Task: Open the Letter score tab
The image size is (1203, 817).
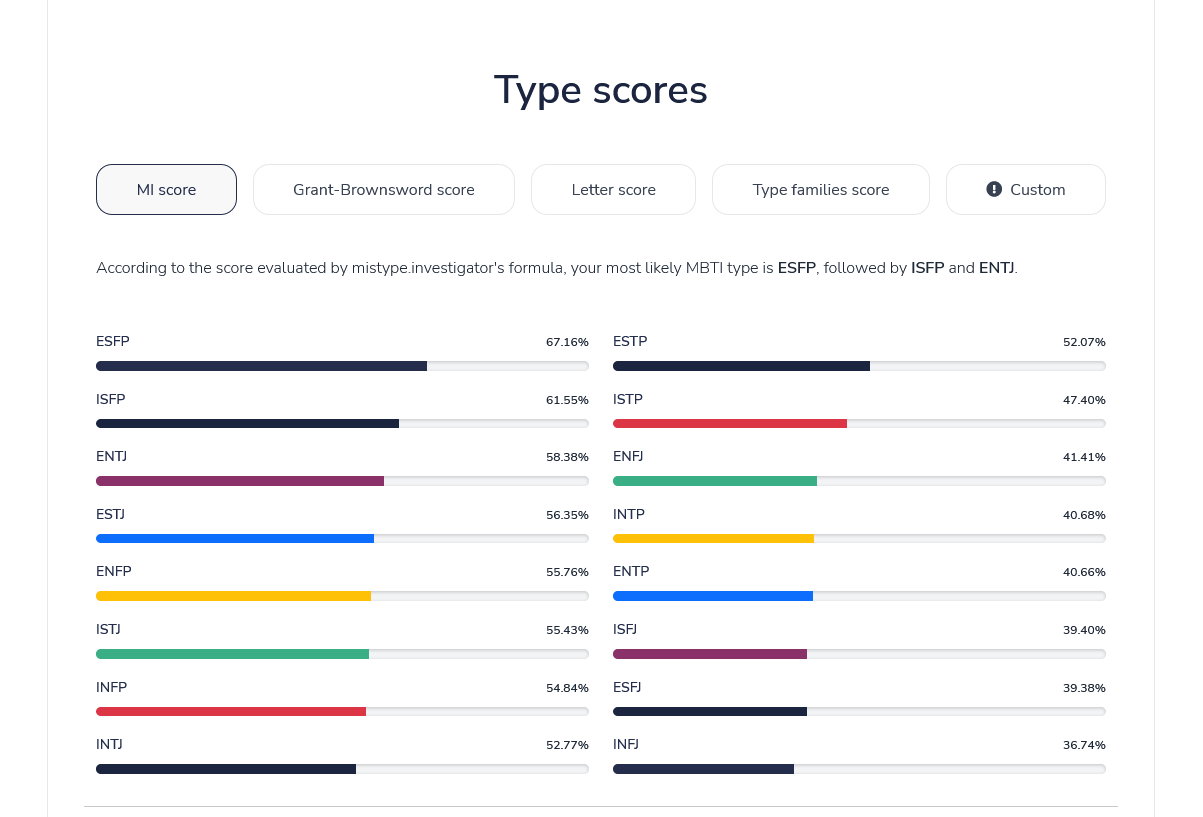Action: click(x=613, y=189)
